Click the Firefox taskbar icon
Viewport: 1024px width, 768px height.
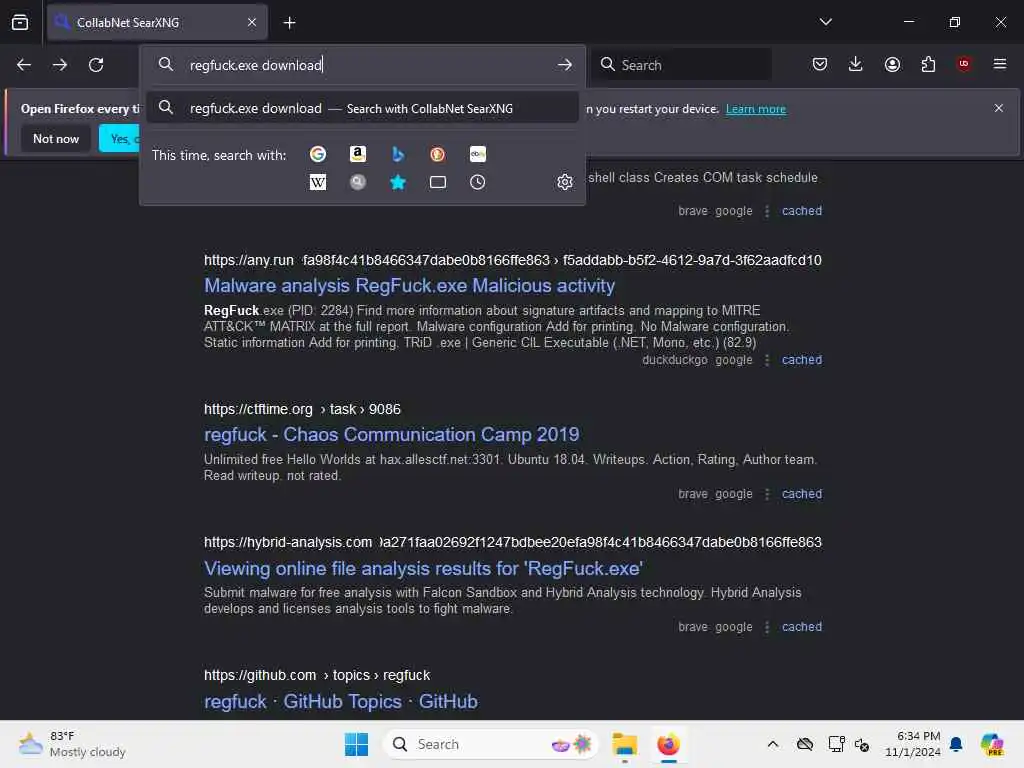tap(668, 744)
